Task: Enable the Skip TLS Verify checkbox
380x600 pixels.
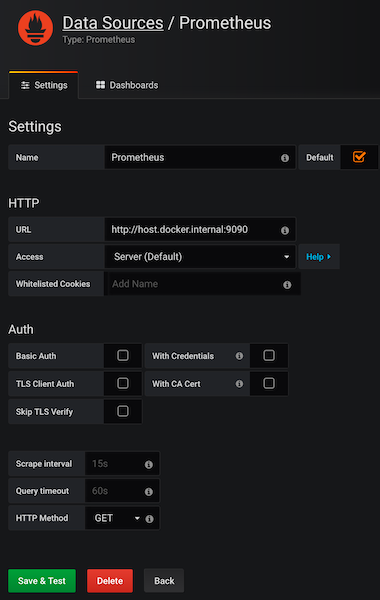Action: (x=123, y=411)
